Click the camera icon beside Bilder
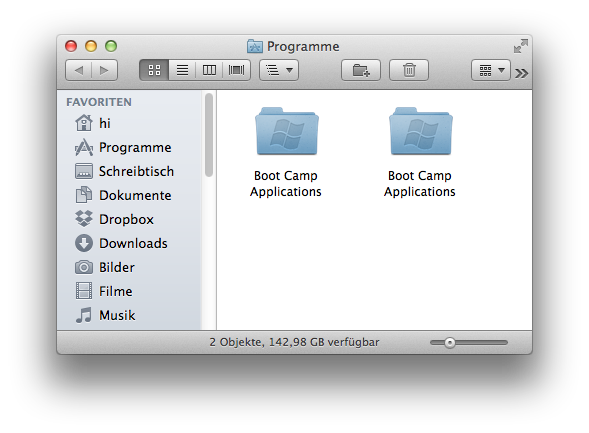589x433 pixels. 84,267
